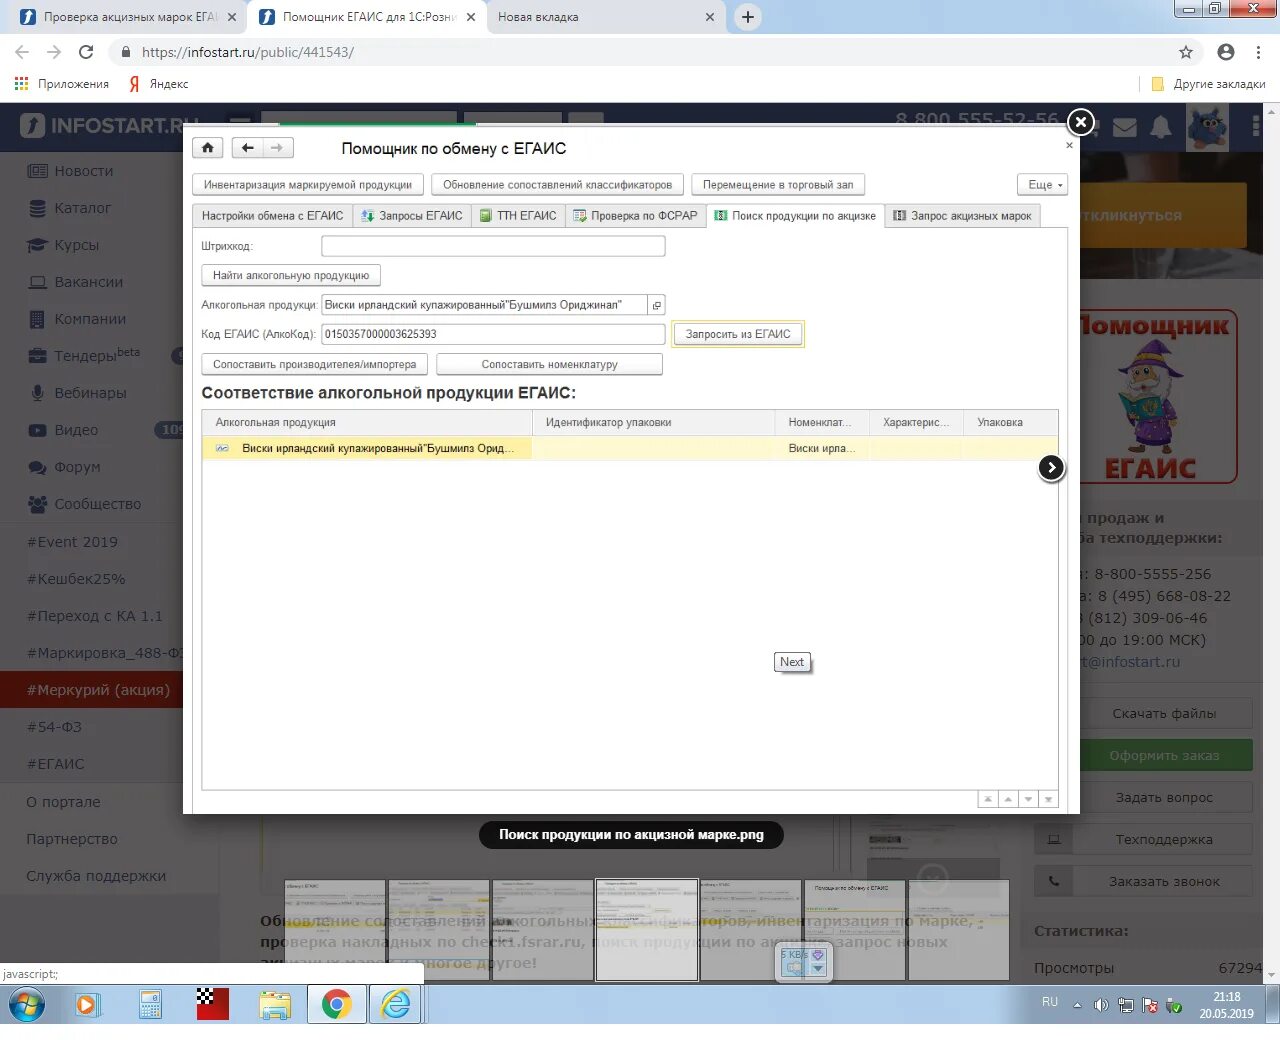The width and height of the screenshot is (1280, 1040).
Task: Click the small x inside the Помощник window
Action: pos(1069,146)
